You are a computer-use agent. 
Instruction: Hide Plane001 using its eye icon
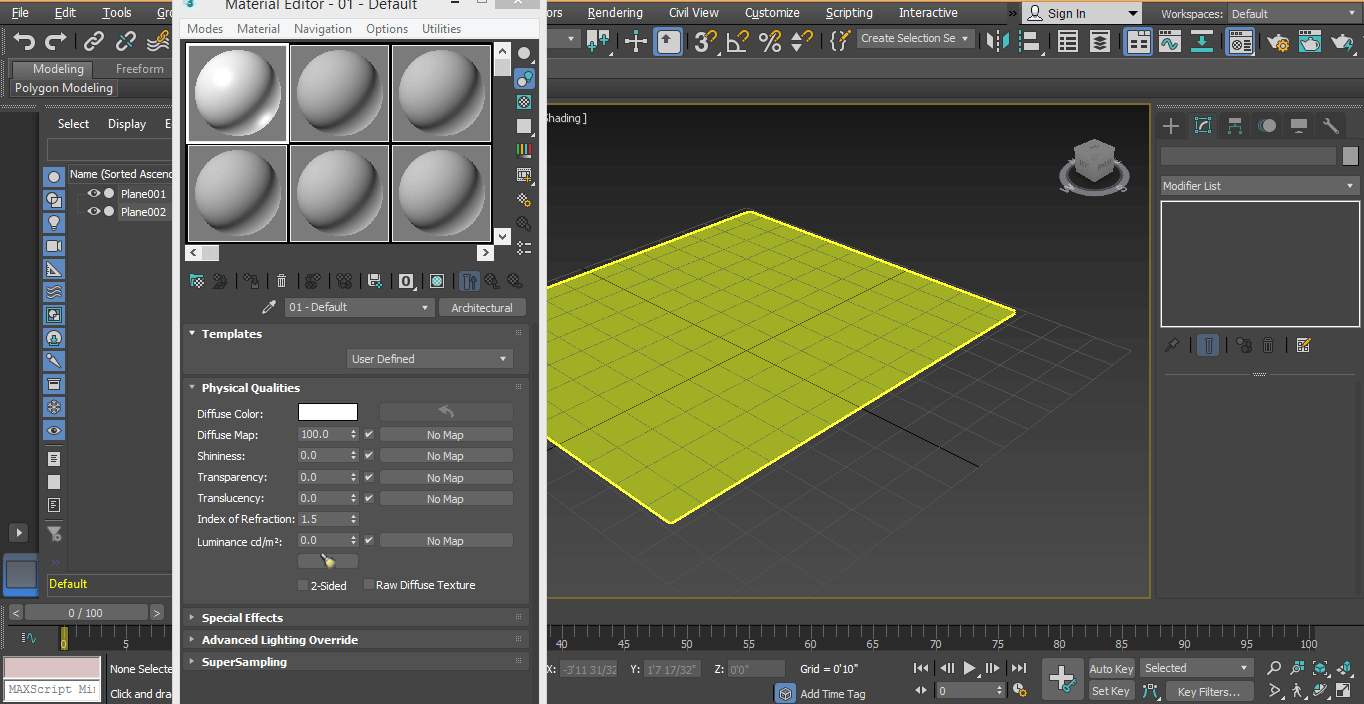(93, 194)
